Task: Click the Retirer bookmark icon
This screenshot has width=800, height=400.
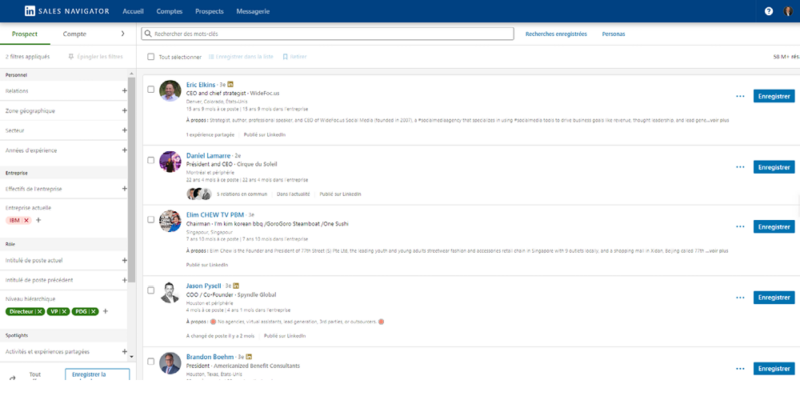Action: click(285, 57)
